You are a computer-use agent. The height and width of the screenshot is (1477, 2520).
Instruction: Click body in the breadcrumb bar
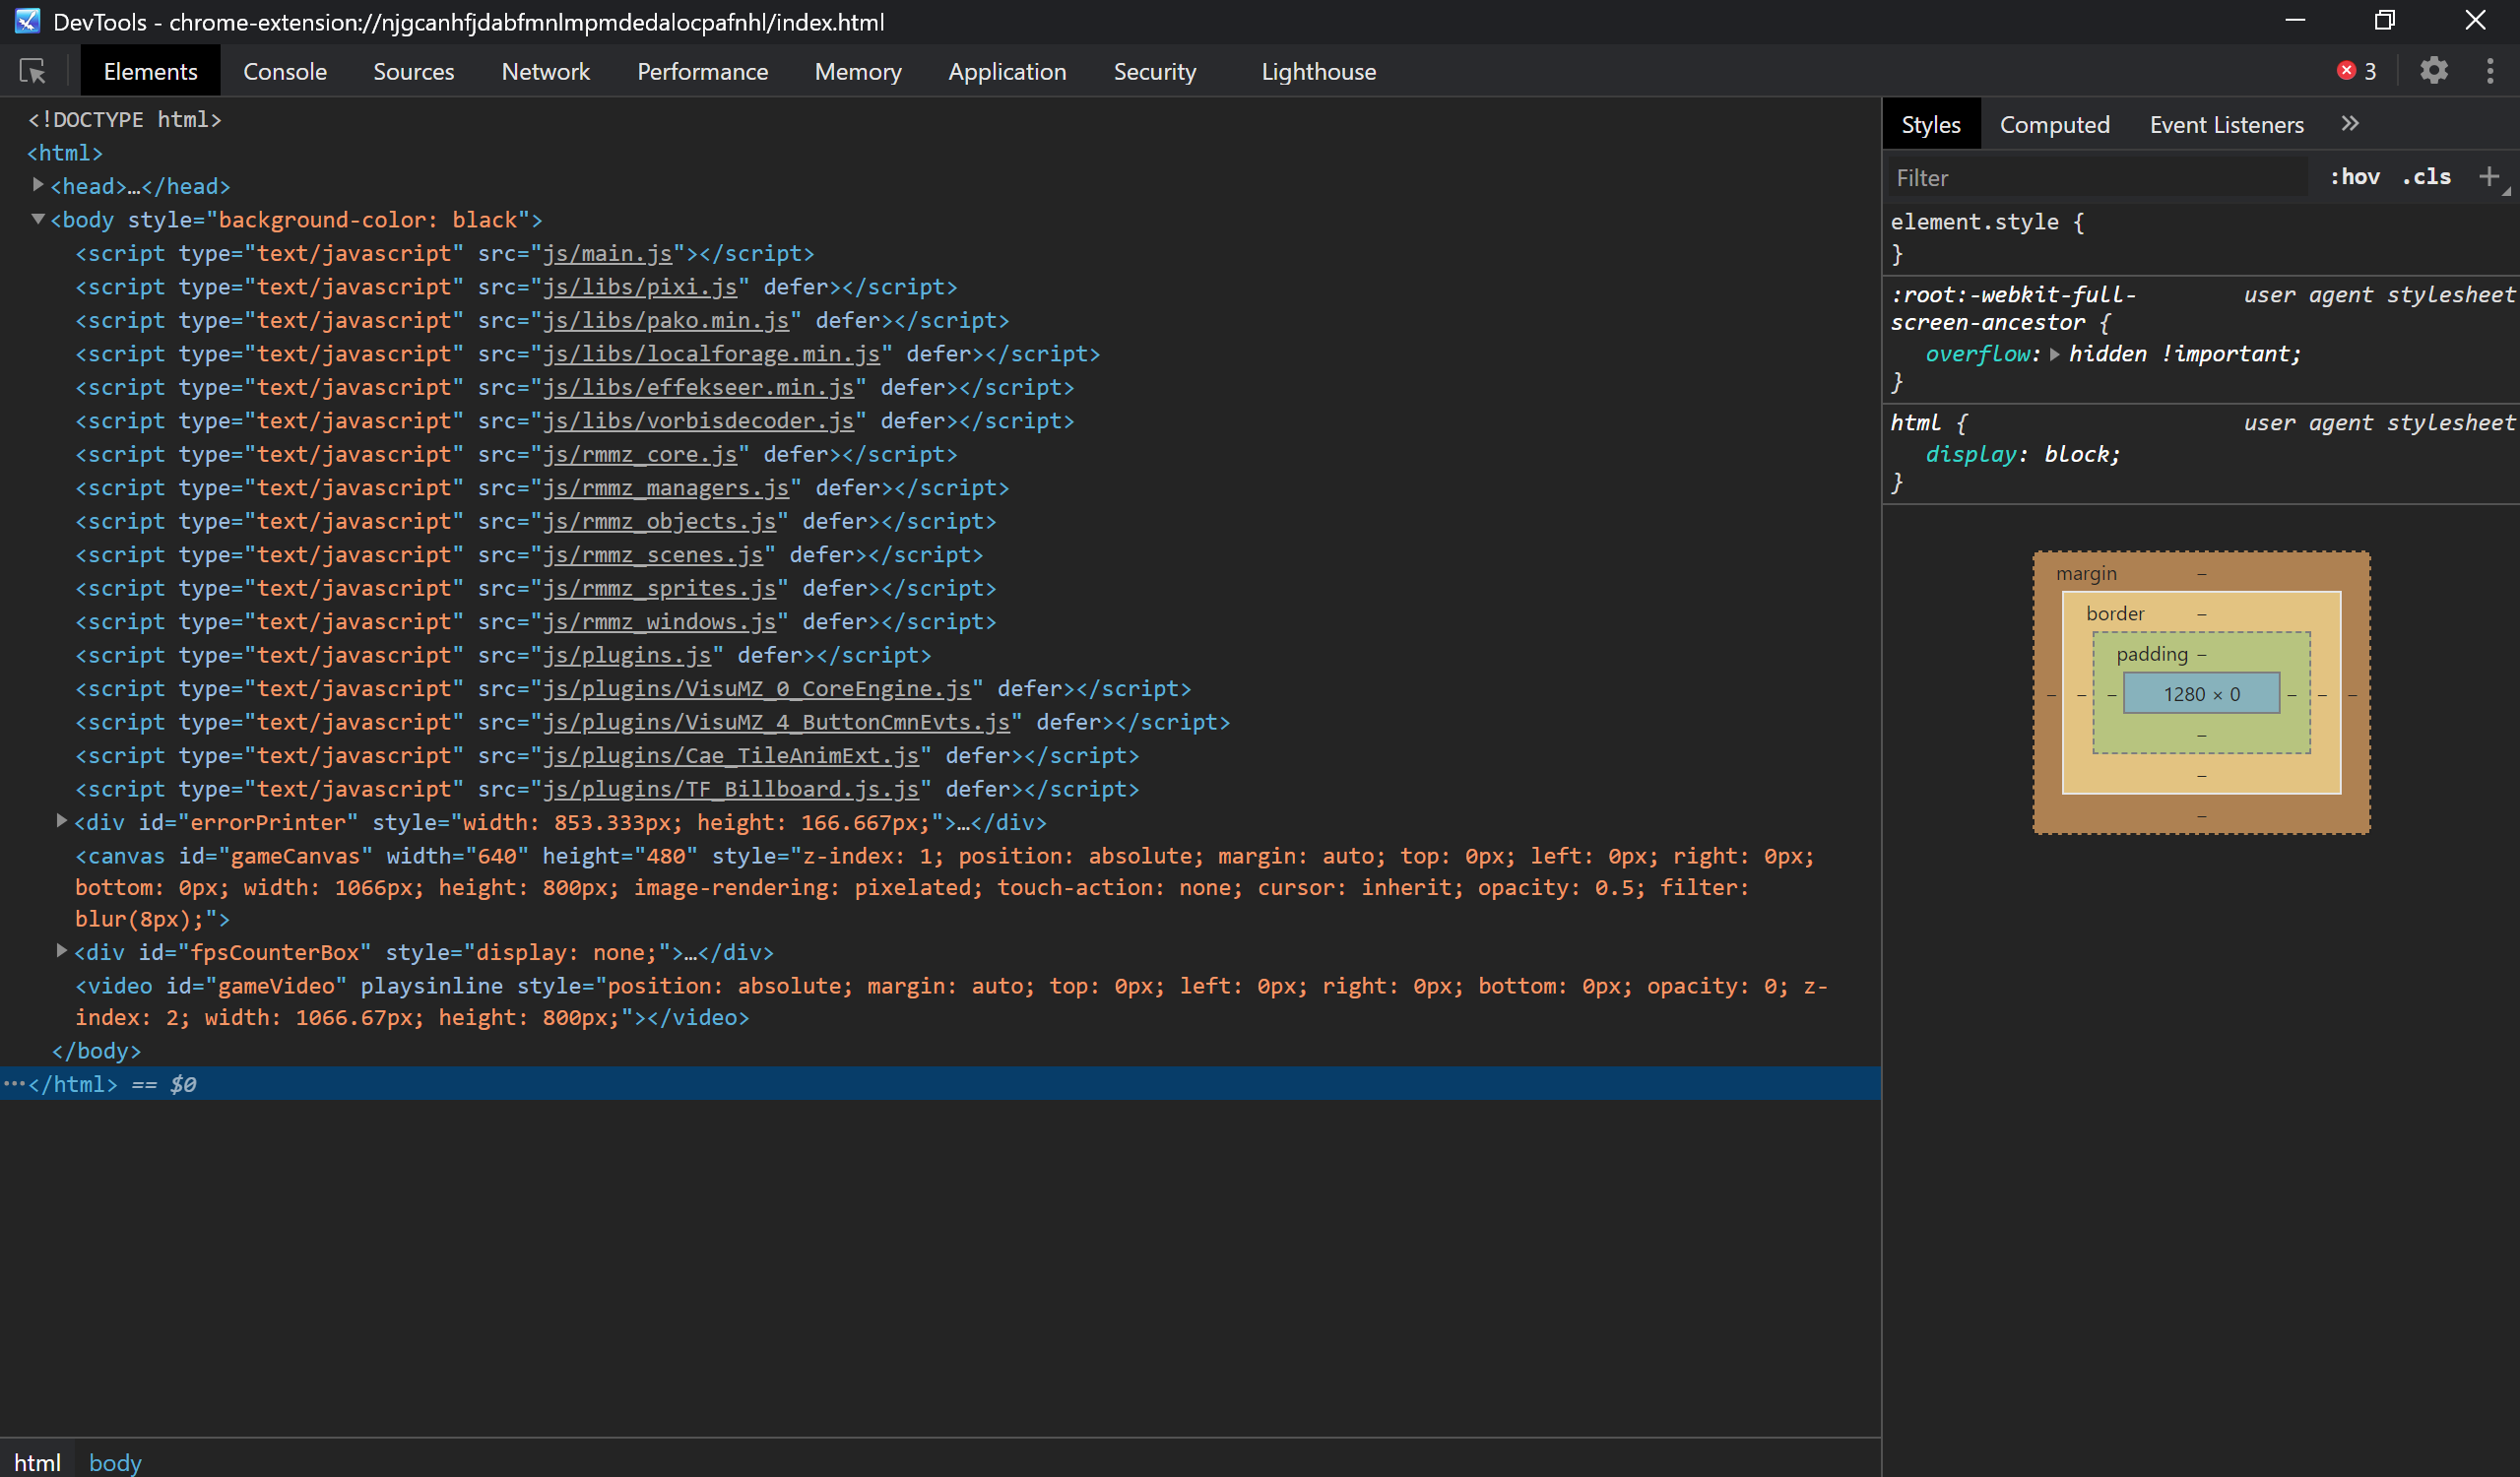tap(115, 1462)
